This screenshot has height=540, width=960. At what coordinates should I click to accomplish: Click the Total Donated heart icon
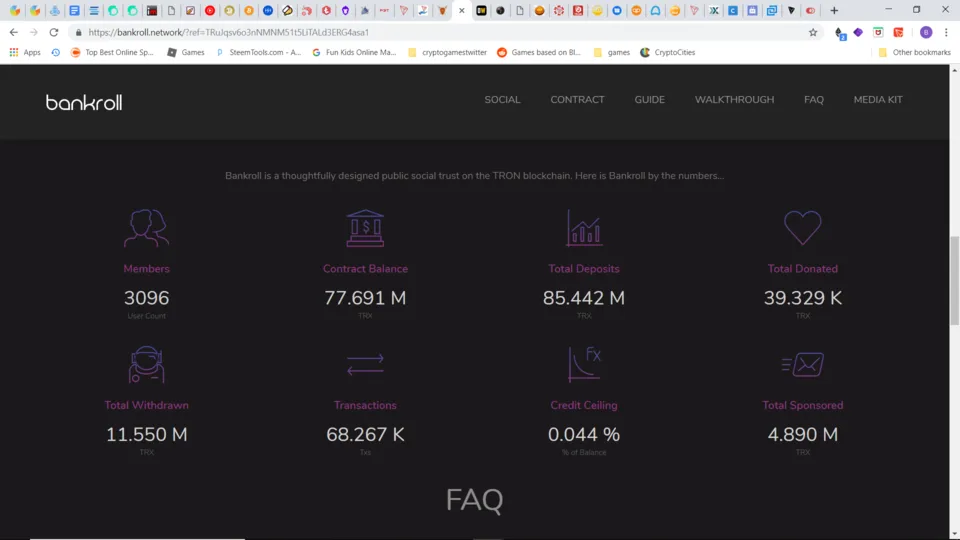[803, 228]
